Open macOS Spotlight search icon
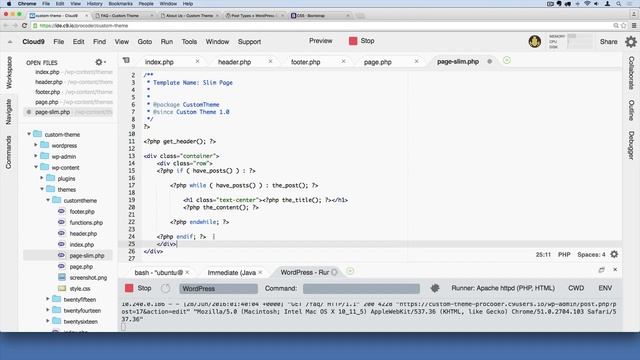Screen dimensions: 640x360 tap(619, 4)
